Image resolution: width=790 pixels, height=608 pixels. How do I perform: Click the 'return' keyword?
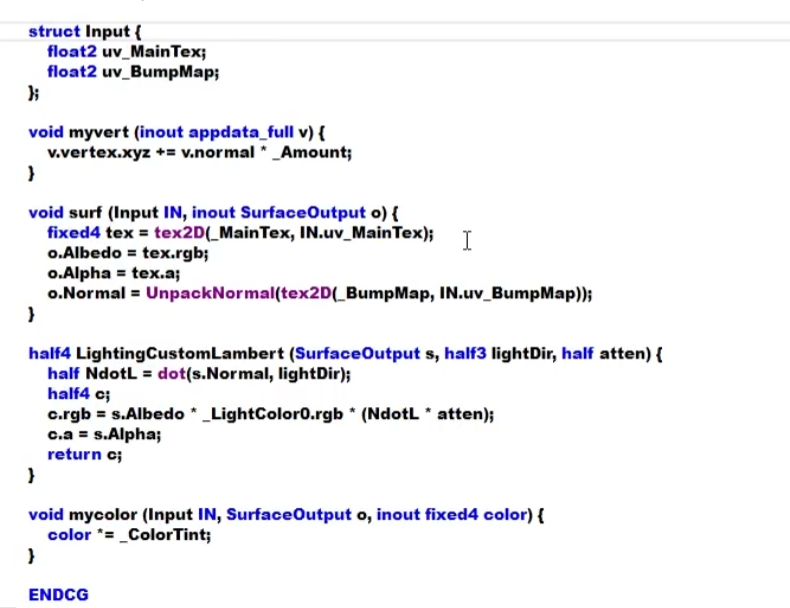(74, 454)
